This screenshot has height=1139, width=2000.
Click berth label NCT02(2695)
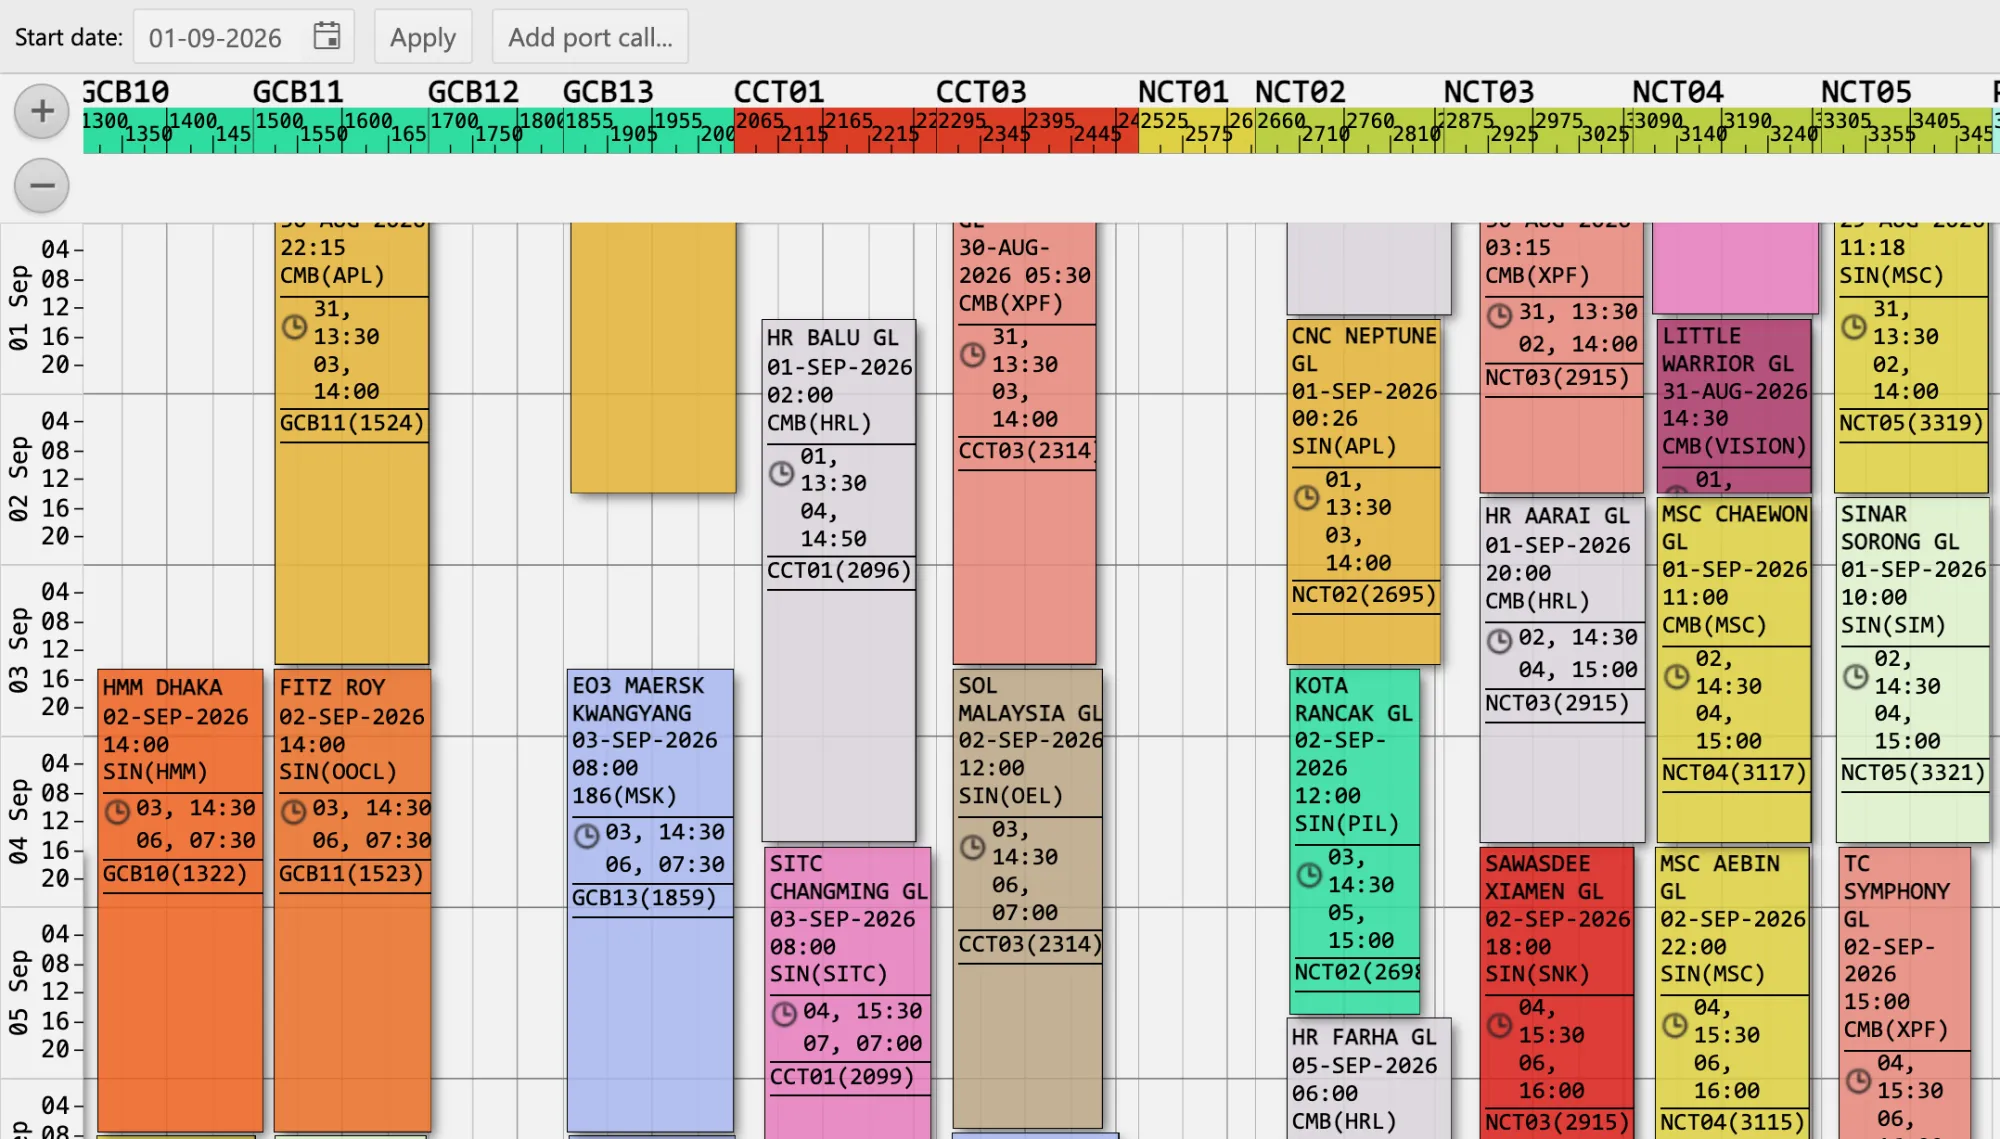pyautogui.click(x=1364, y=595)
